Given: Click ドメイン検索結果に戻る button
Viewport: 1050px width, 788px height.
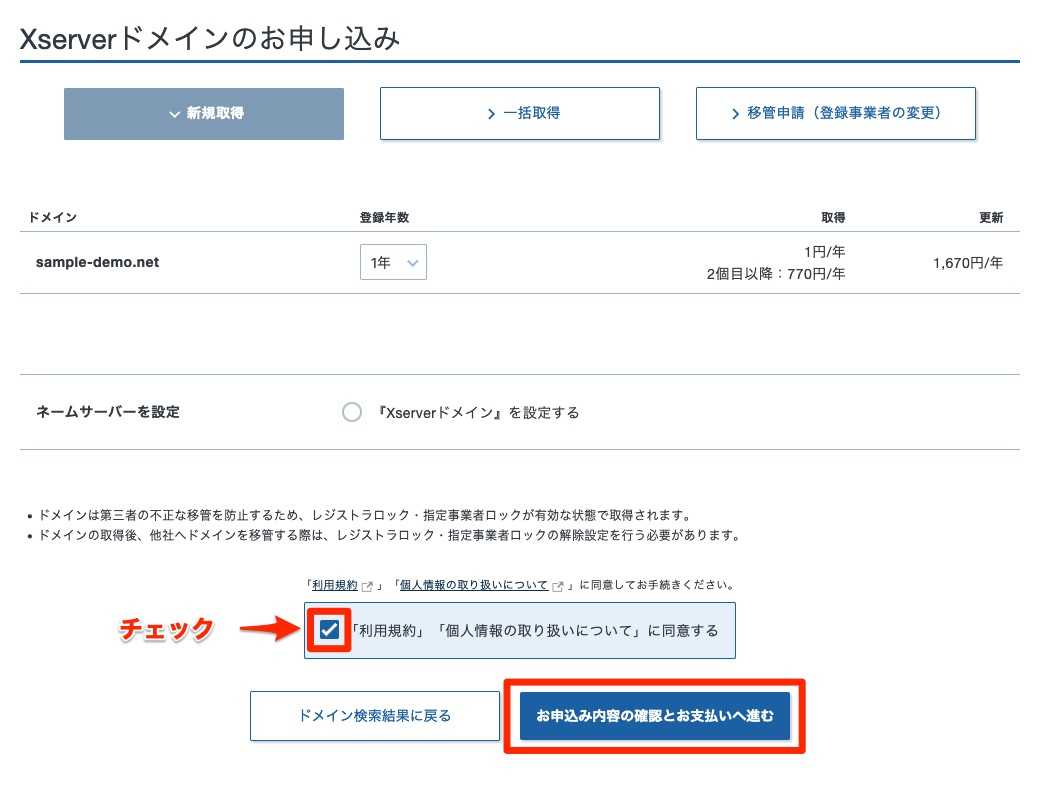Looking at the screenshot, I should (375, 716).
